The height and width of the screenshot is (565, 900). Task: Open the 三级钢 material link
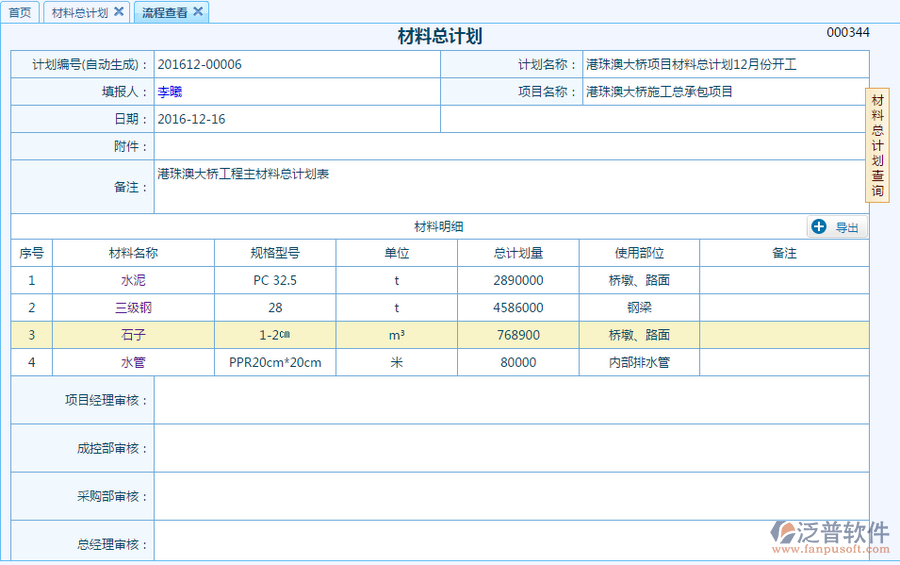pos(133,308)
